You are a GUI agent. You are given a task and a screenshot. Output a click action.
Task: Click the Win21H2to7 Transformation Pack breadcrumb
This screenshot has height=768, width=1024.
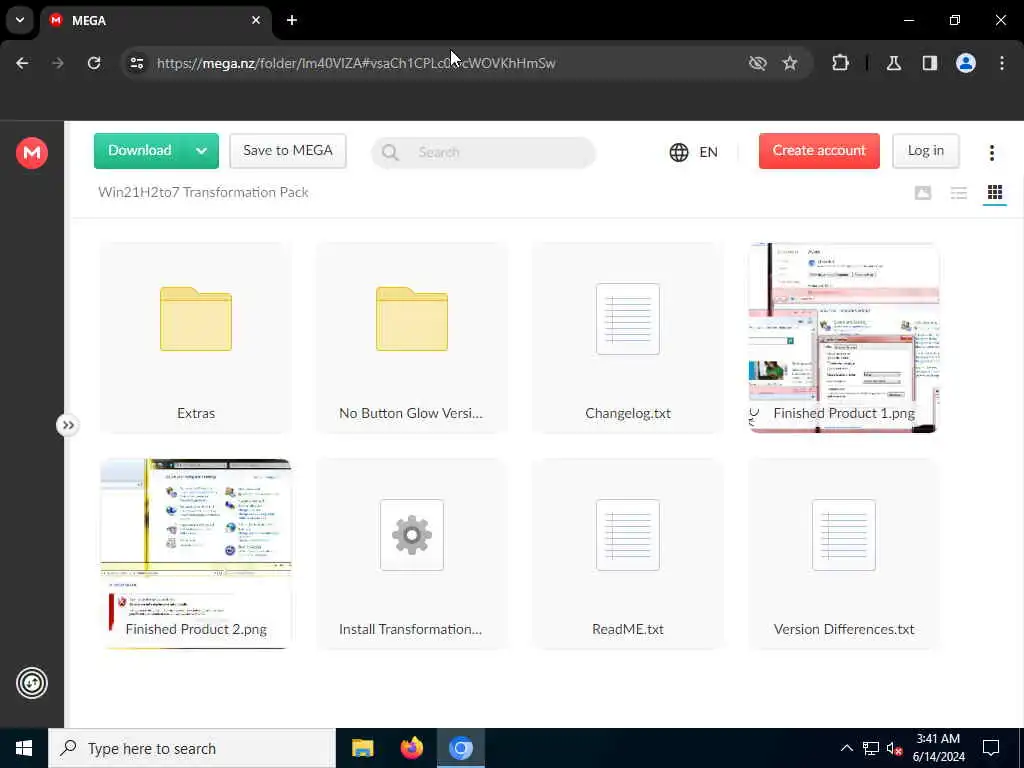point(203,192)
